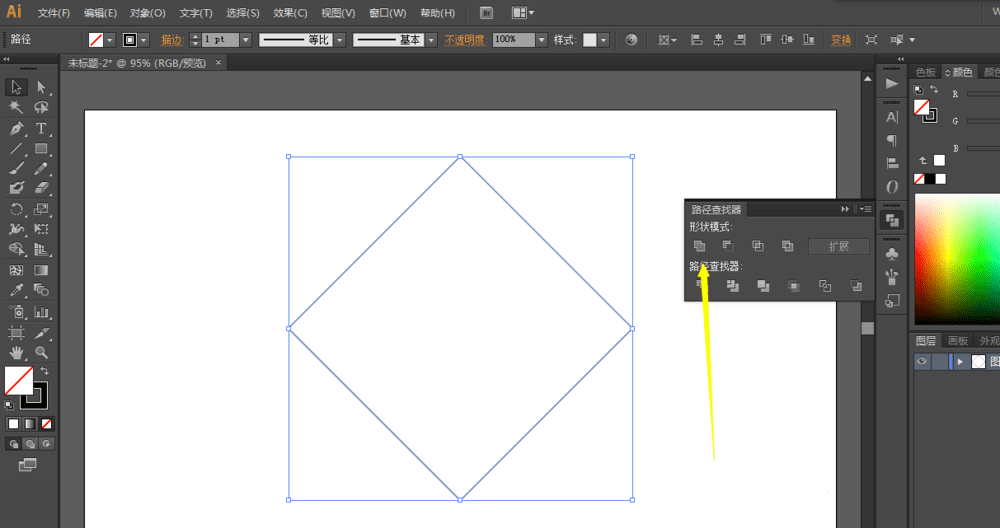This screenshot has height=528, width=1000.
Task: Click the 扩展 button in Pathfinder
Action: 838,246
